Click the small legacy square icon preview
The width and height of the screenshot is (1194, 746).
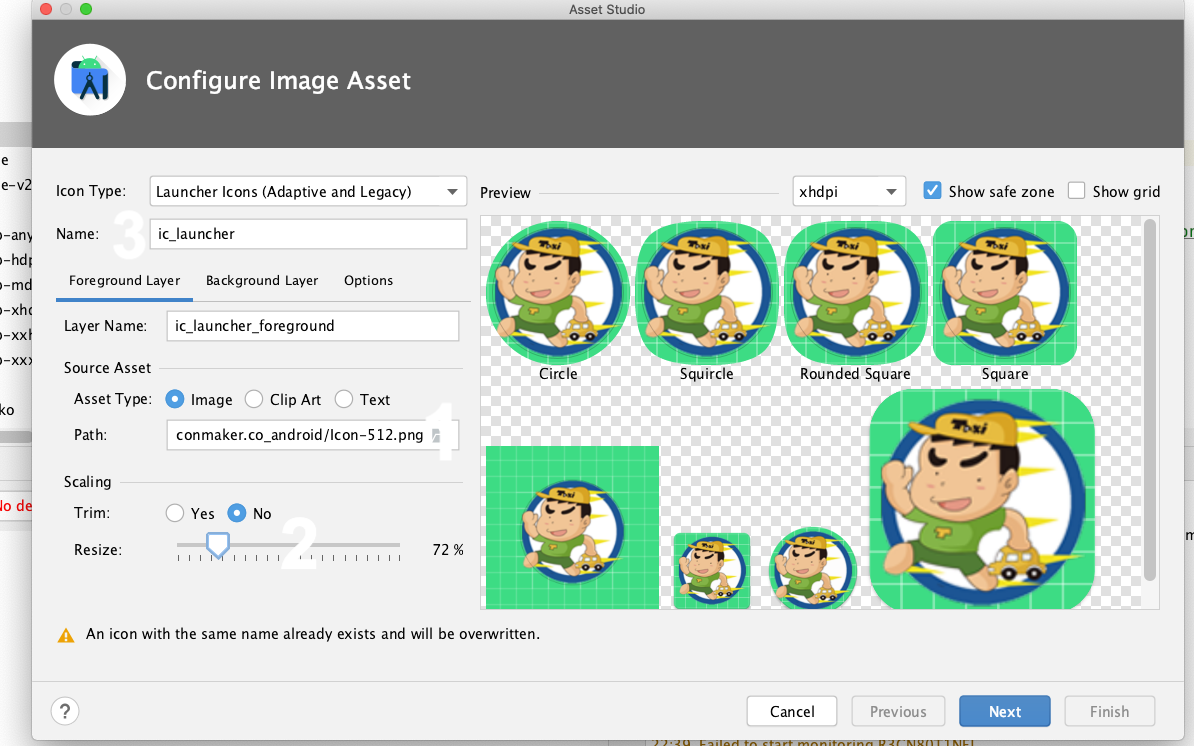point(712,571)
